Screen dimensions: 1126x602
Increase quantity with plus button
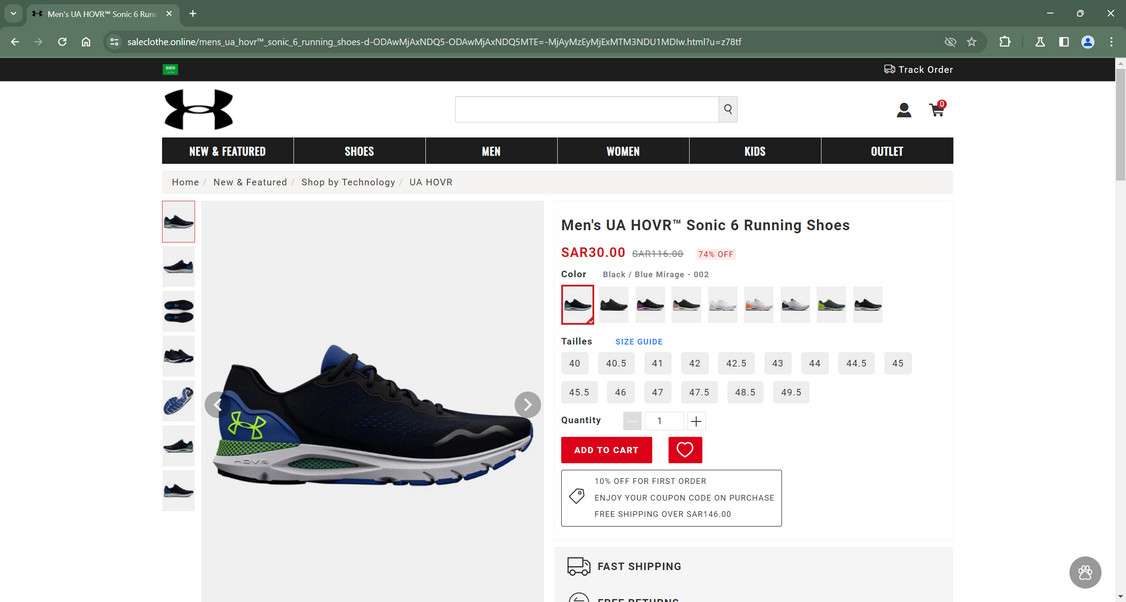tap(696, 421)
